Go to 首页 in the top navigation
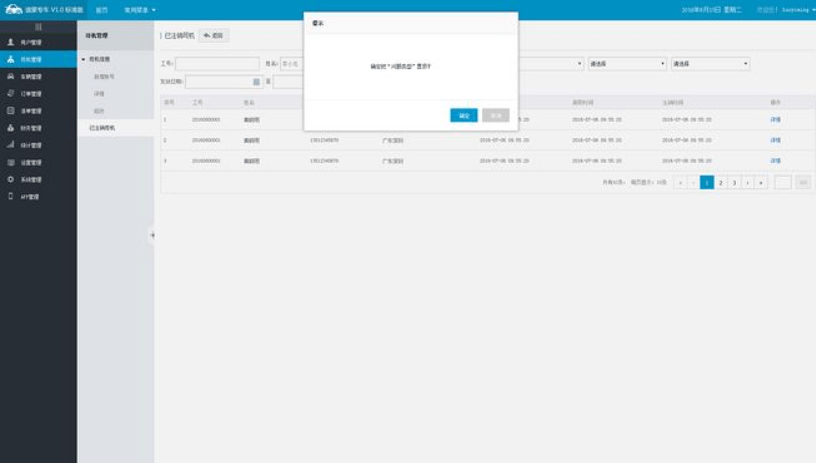The image size is (816, 463). tap(101, 9)
